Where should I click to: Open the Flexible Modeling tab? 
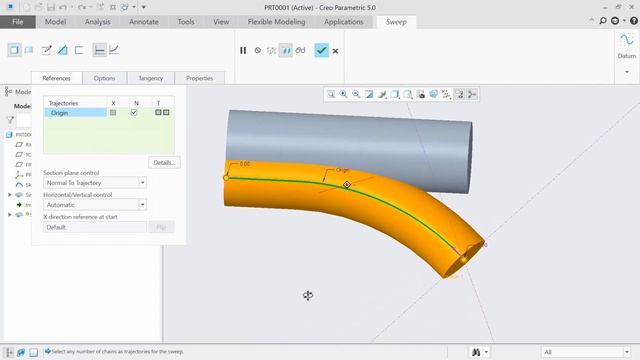pos(276,22)
